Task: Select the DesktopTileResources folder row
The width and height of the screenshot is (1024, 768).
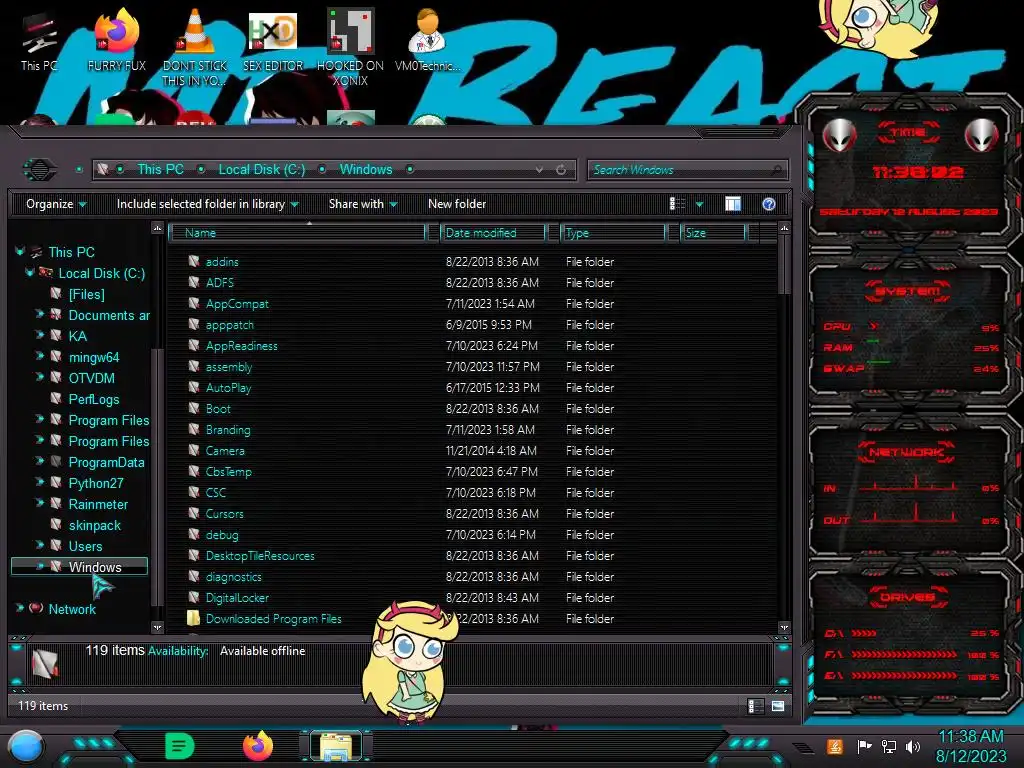Action: point(472,556)
